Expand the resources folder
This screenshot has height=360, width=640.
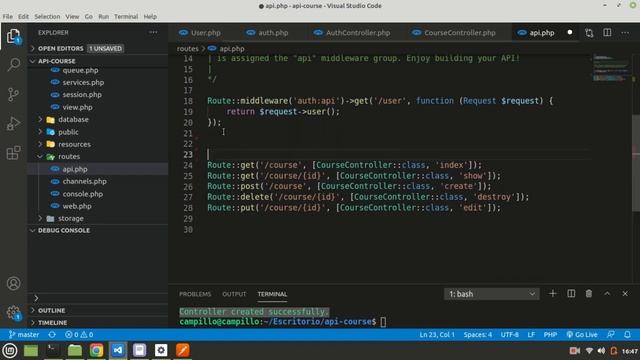coord(98,144)
